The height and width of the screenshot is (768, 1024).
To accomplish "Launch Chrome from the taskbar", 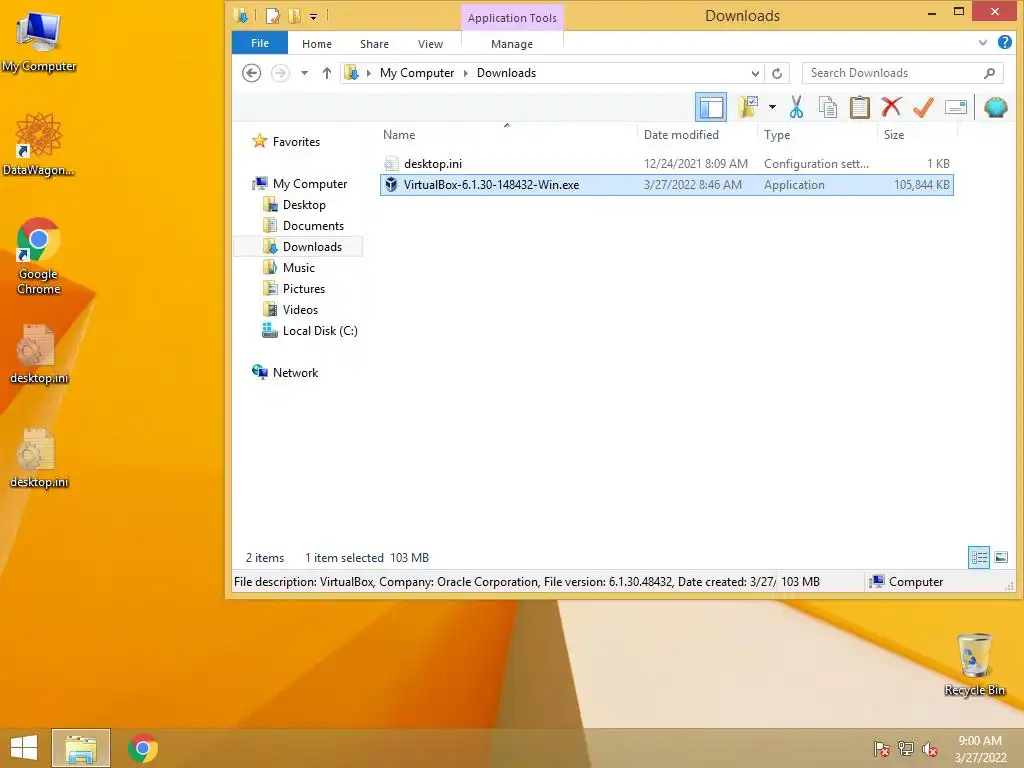I will [x=142, y=748].
